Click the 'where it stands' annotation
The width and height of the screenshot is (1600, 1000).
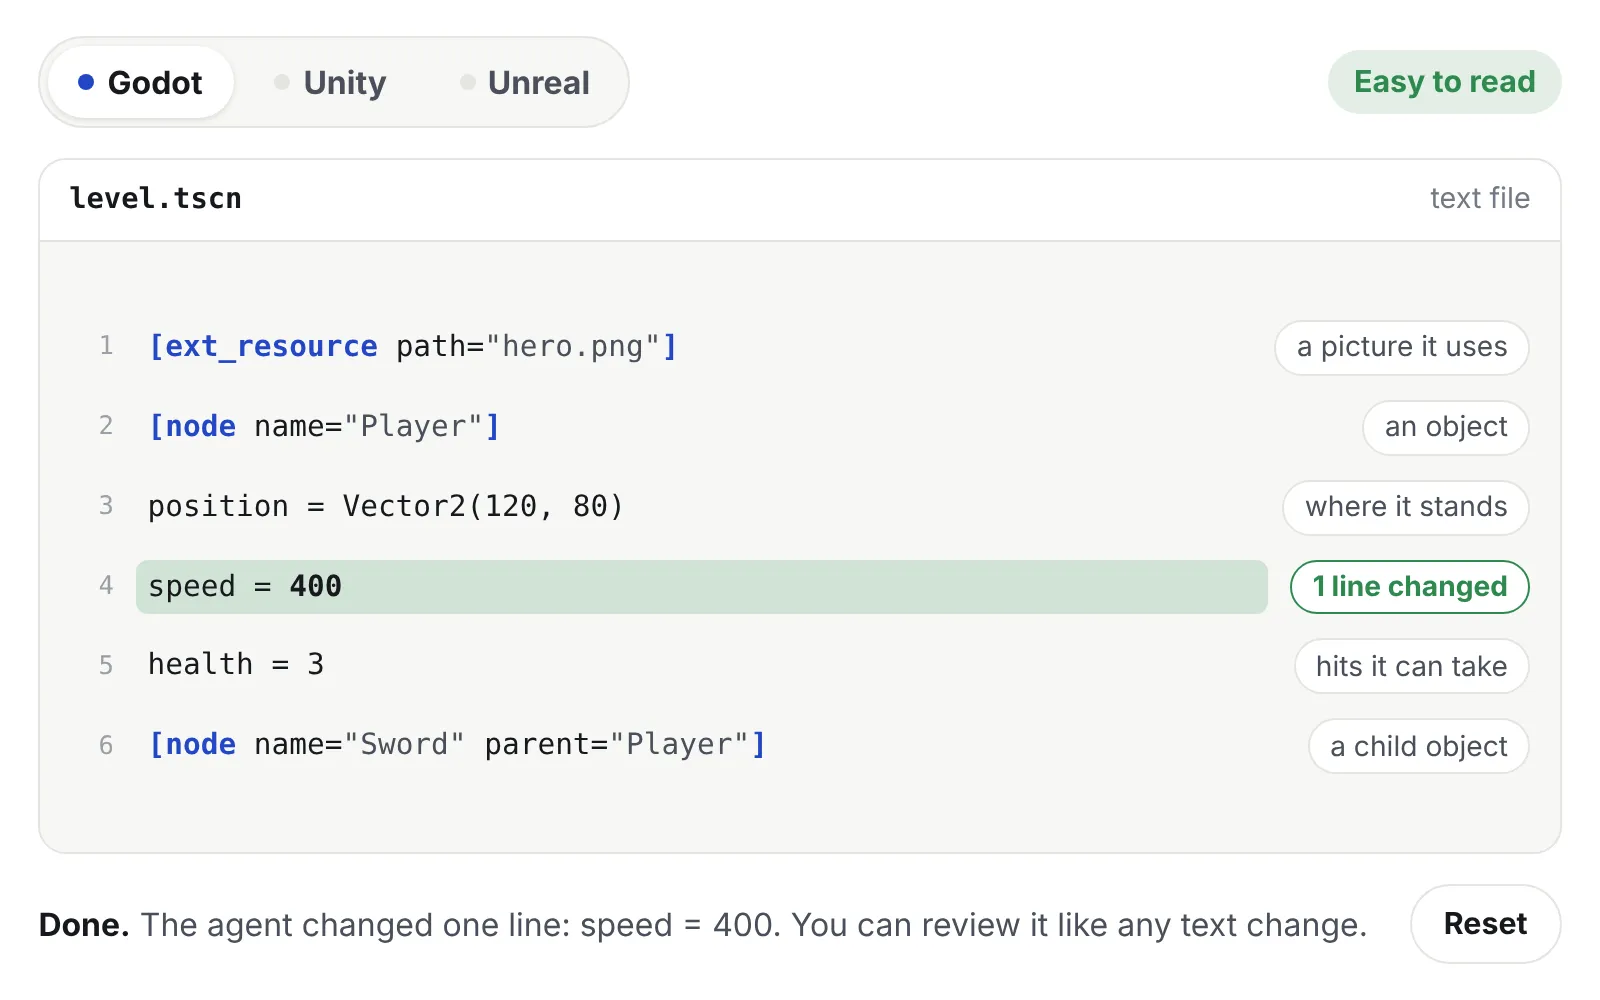(1405, 507)
